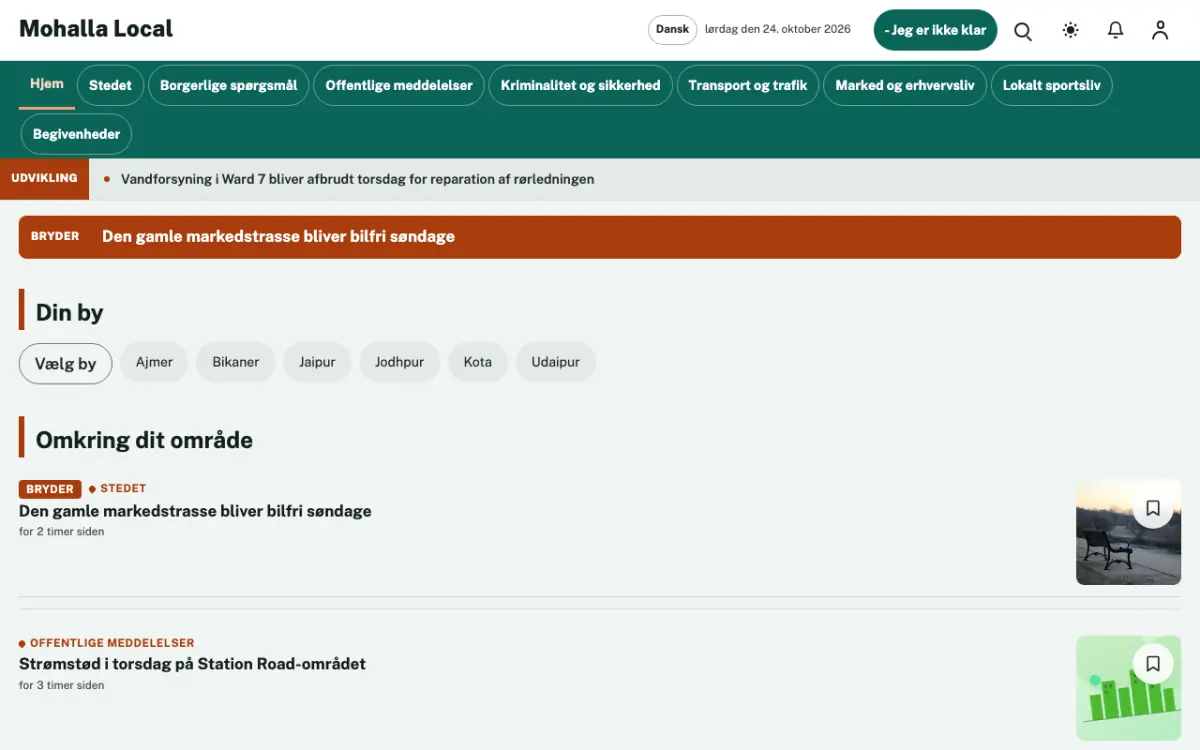Read the Ward 7 Vandforsyning ticker headline
1200x750 pixels.
coord(358,179)
